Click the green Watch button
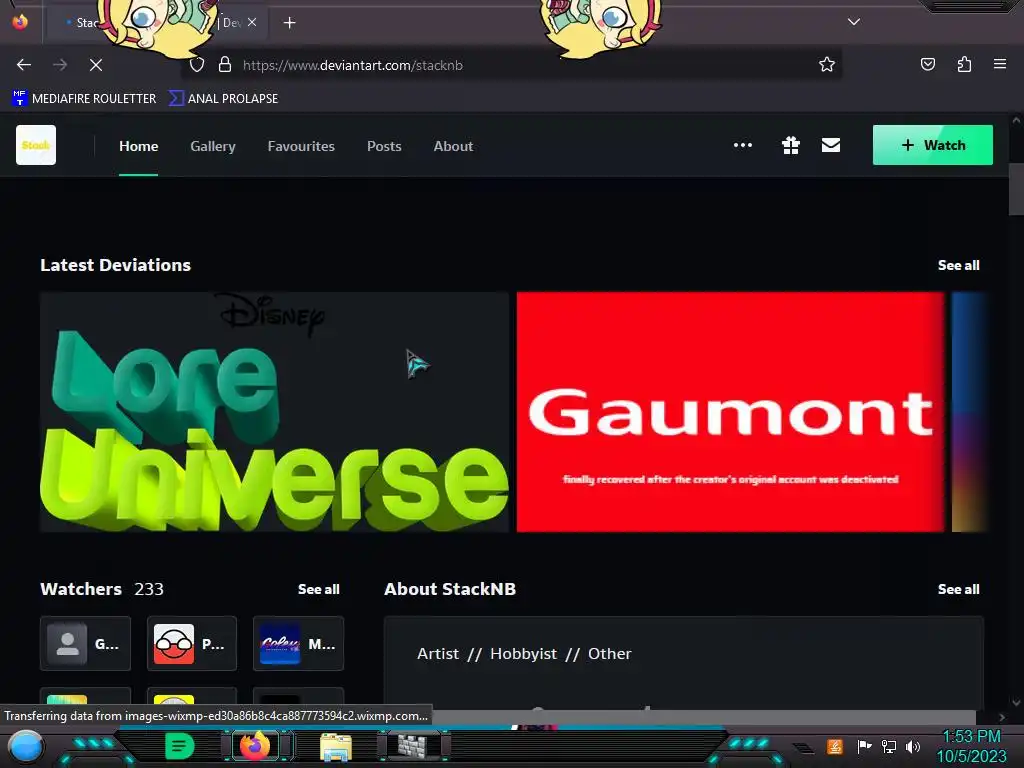 click(x=933, y=145)
